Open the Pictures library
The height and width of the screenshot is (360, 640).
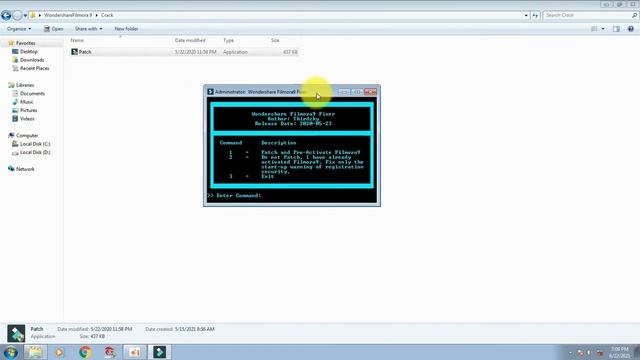29,111
